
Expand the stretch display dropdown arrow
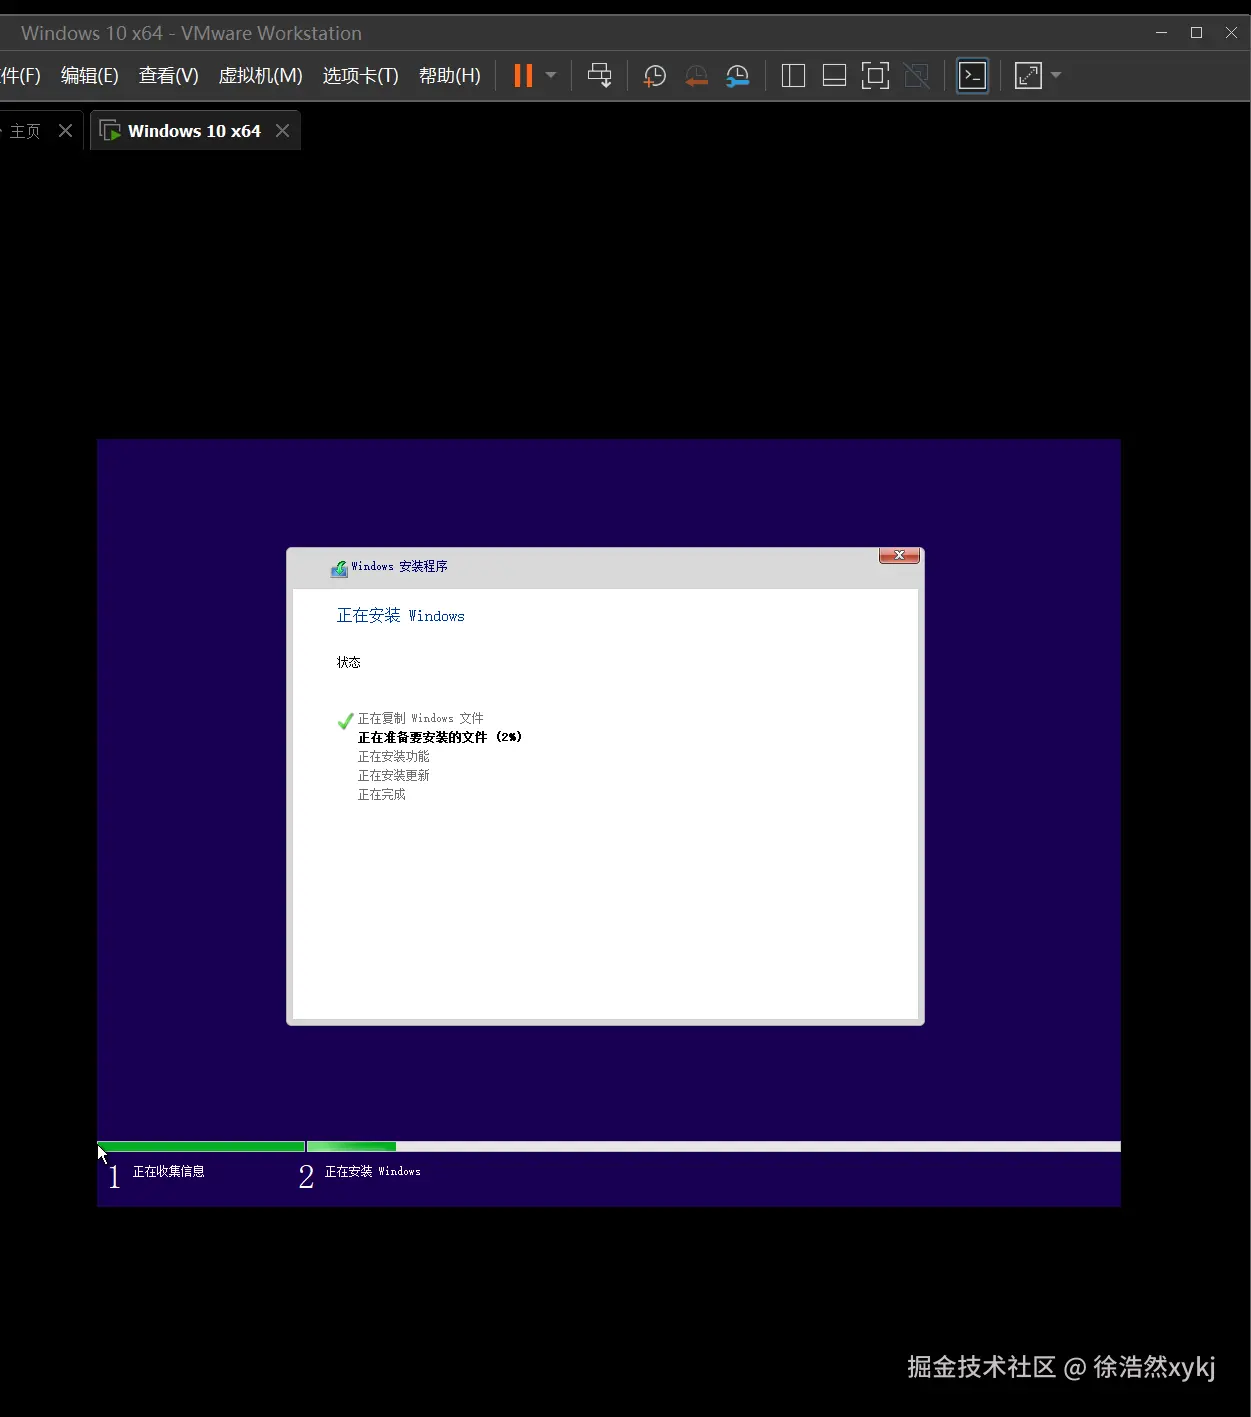(x=1056, y=76)
